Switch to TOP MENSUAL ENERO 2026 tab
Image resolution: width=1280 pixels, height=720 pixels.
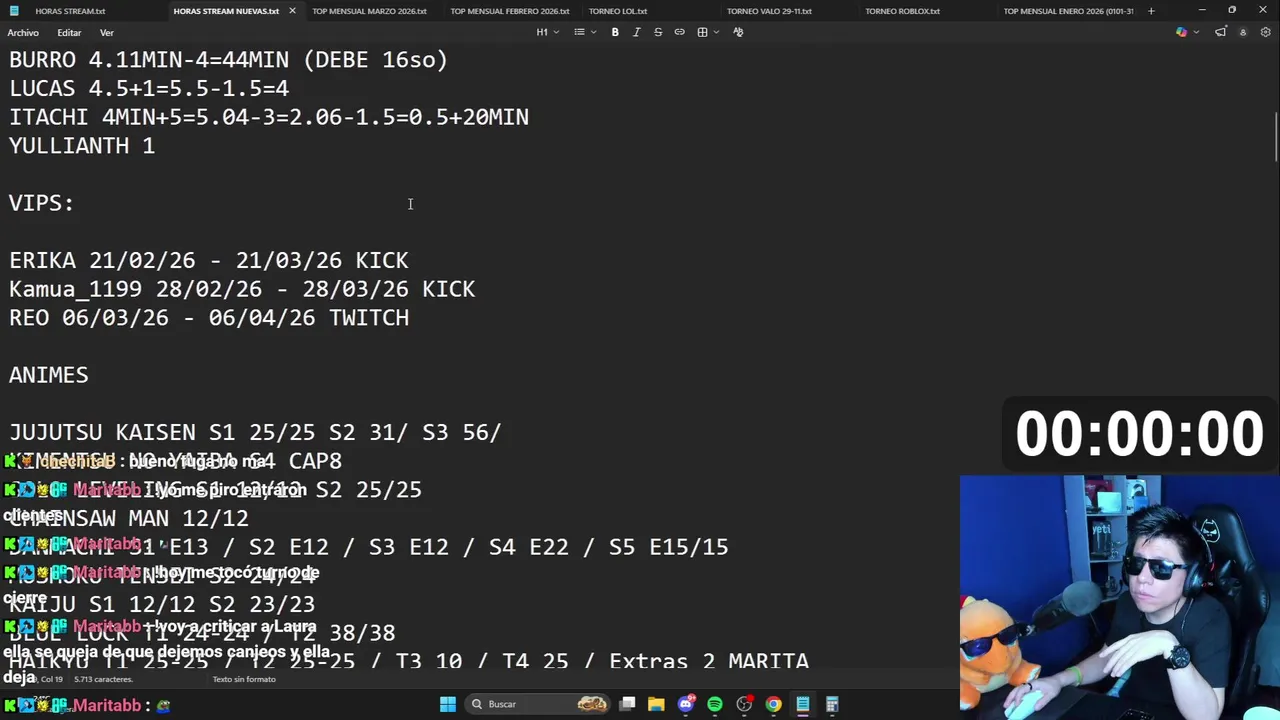pyautogui.click(x=1068, y=11)
